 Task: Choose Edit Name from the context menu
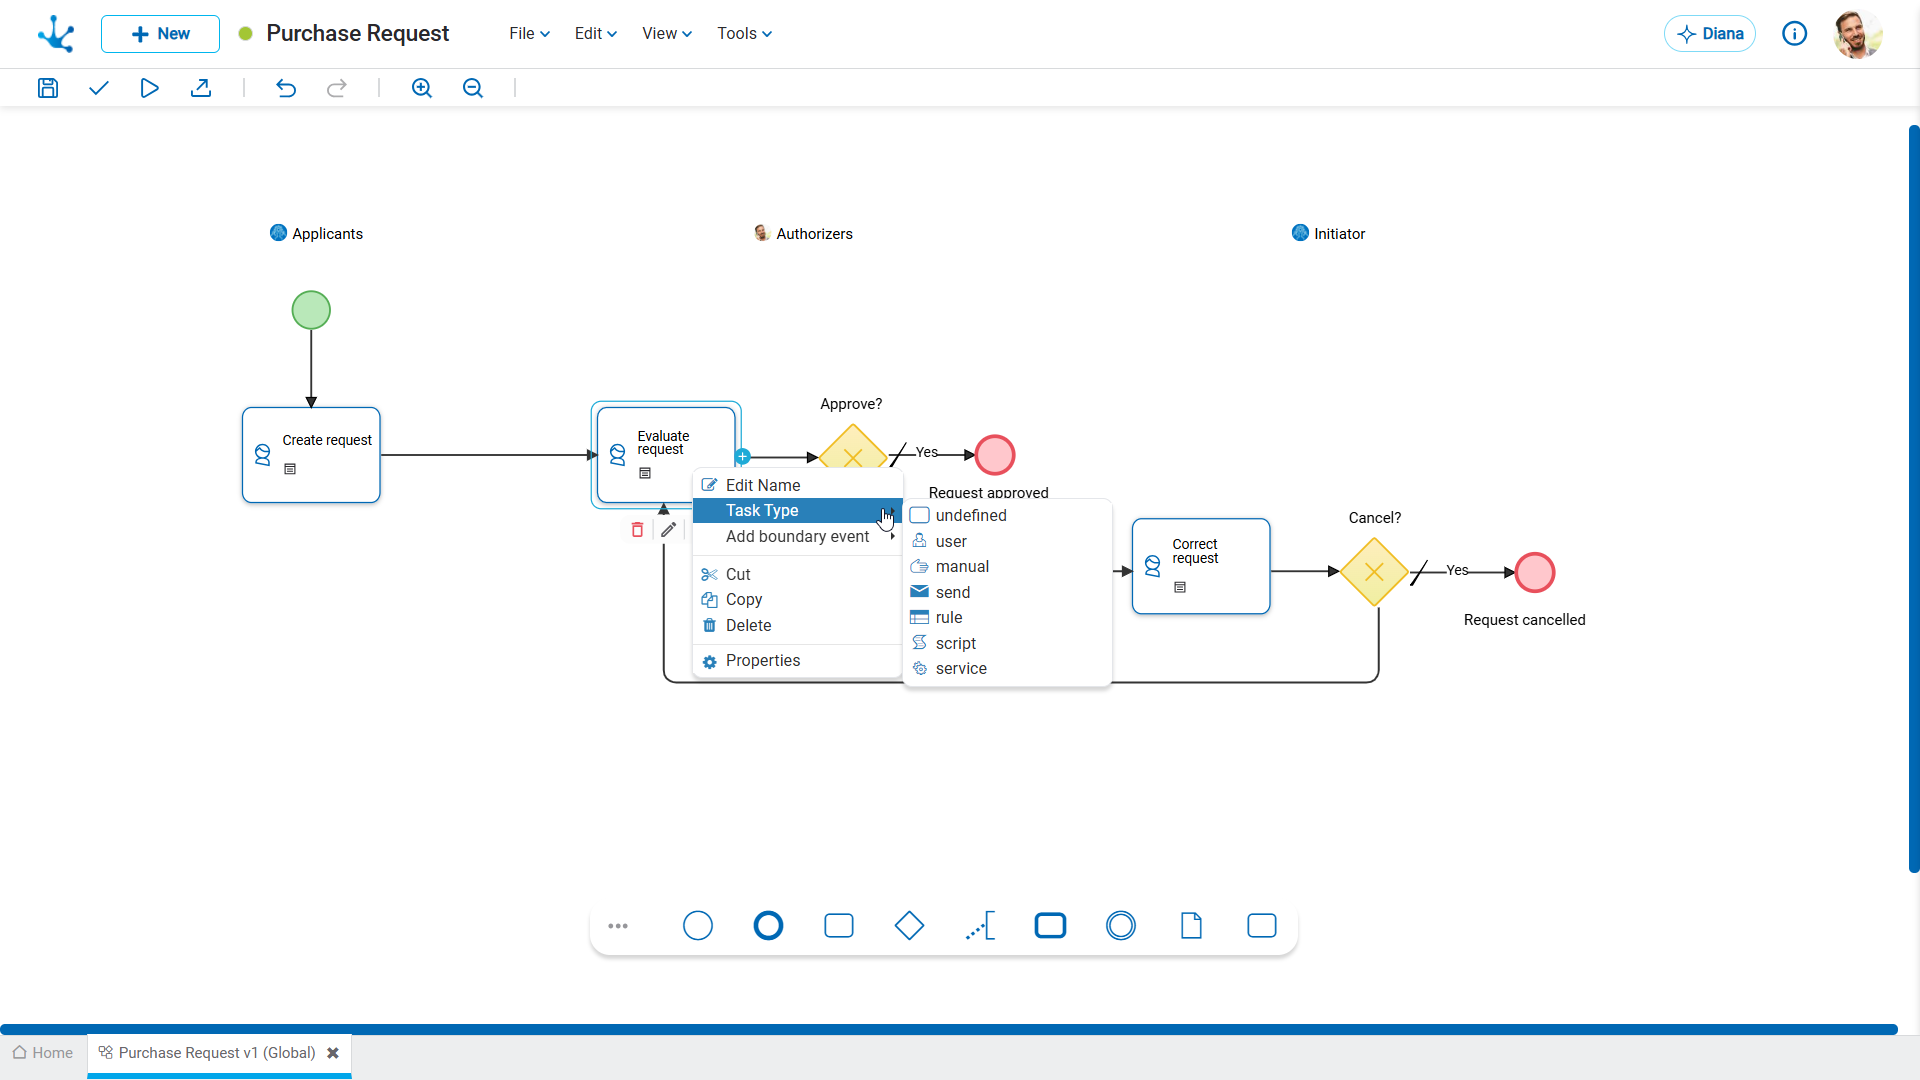[x=798, y=485]
